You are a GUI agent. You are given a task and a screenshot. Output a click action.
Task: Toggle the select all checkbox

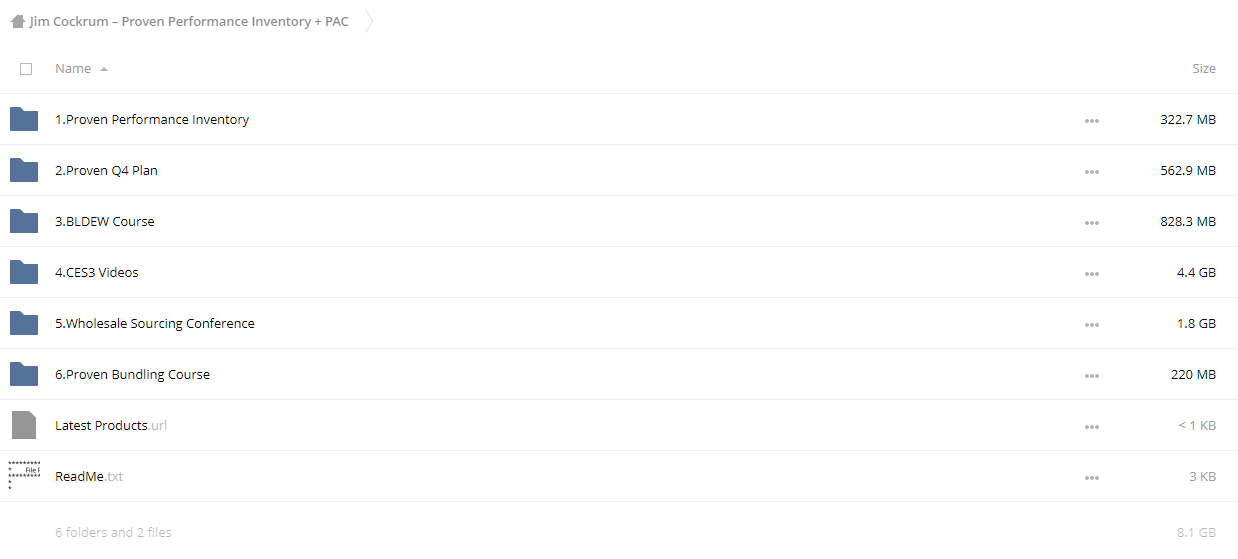26,69
